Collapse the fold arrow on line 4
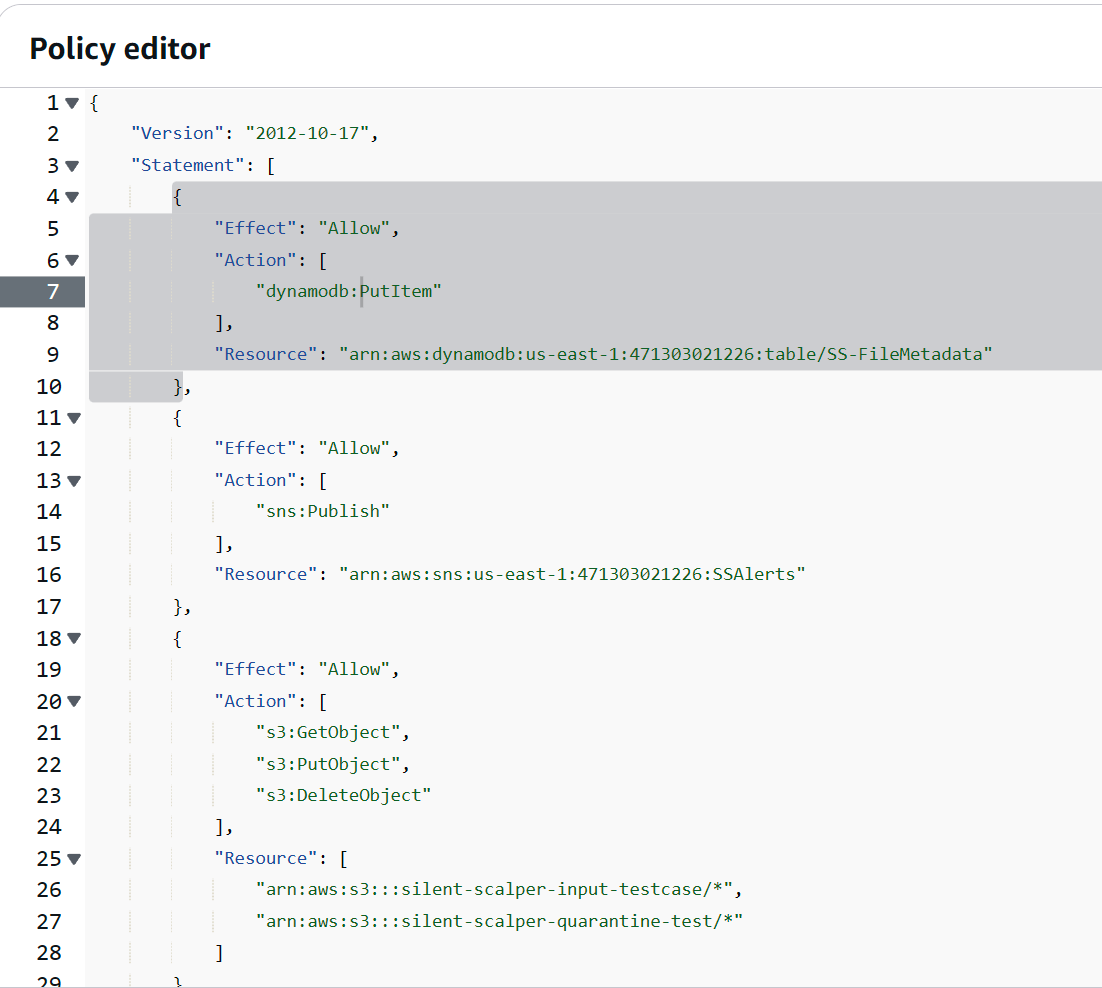This screenshot has height=988, width=1102. tap(72, 197)
